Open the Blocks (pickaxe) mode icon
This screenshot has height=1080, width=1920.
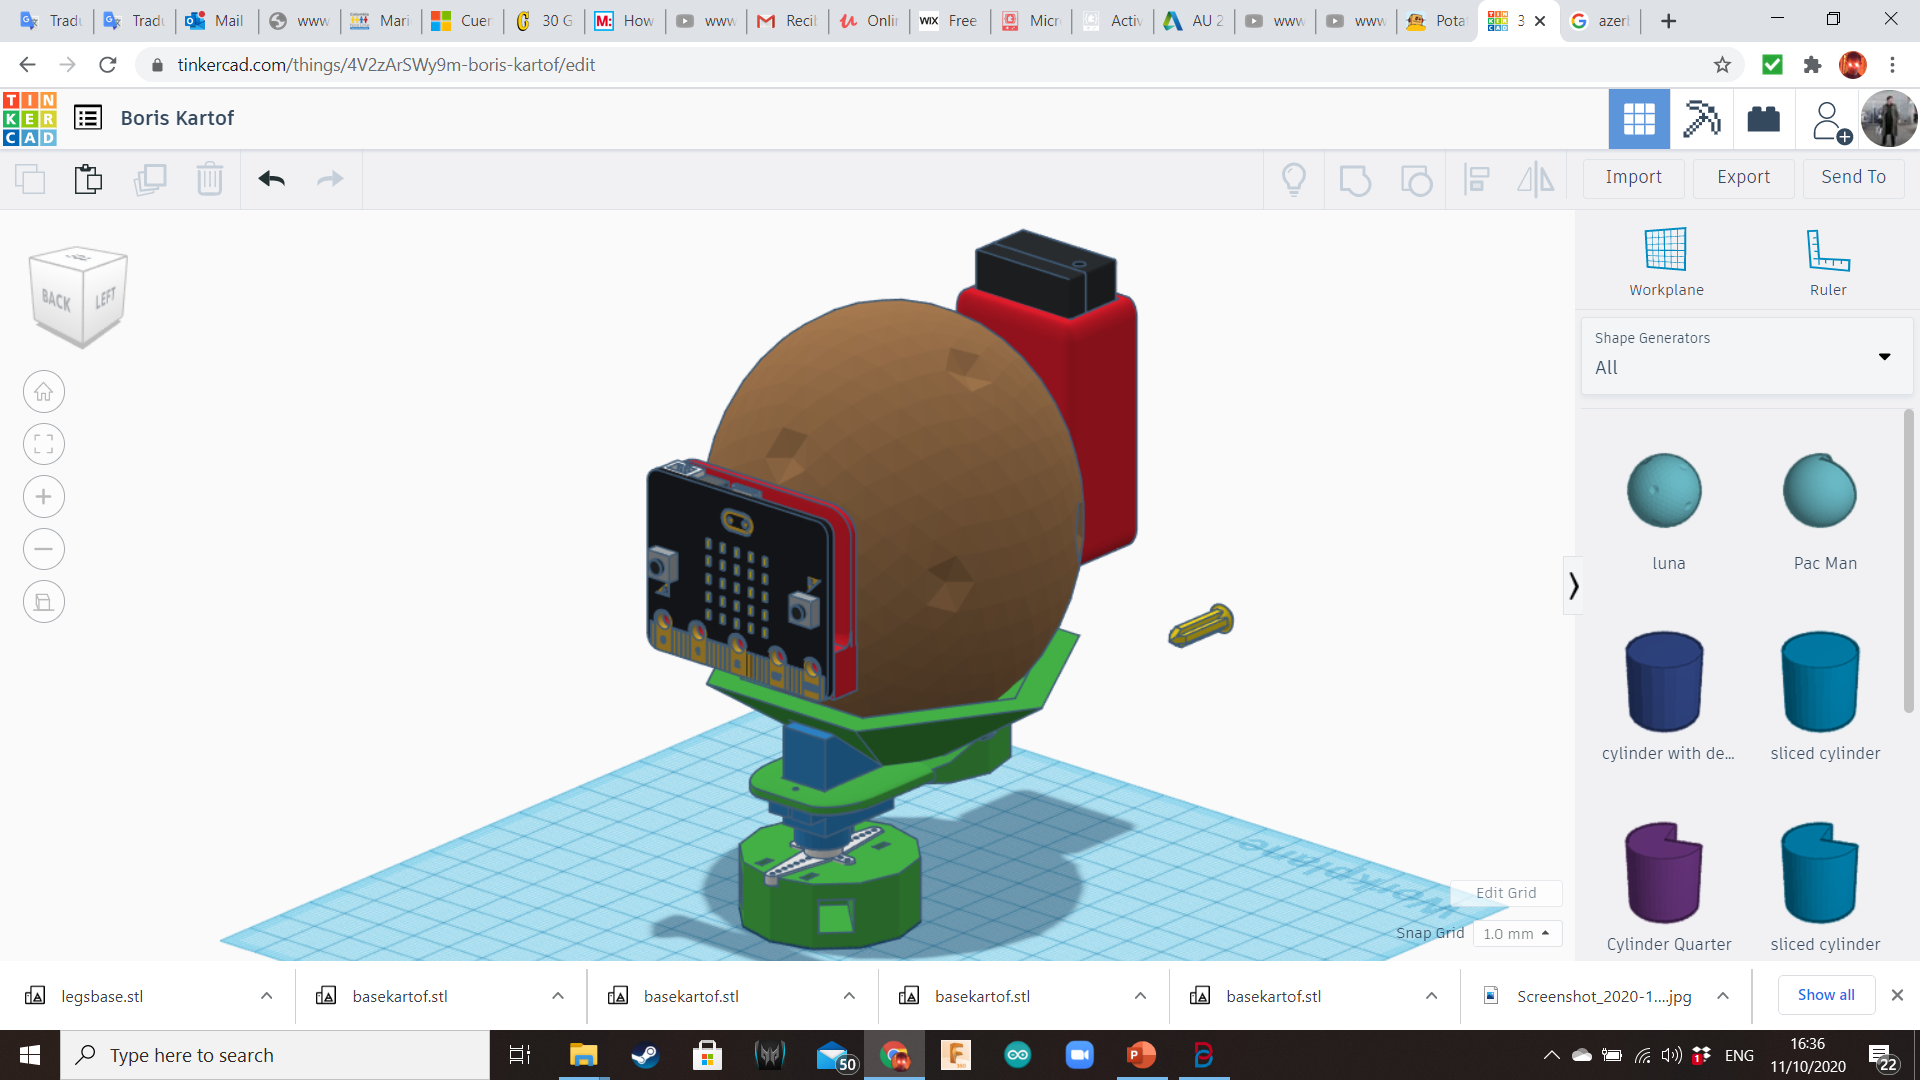click(x=1701, y=119)
